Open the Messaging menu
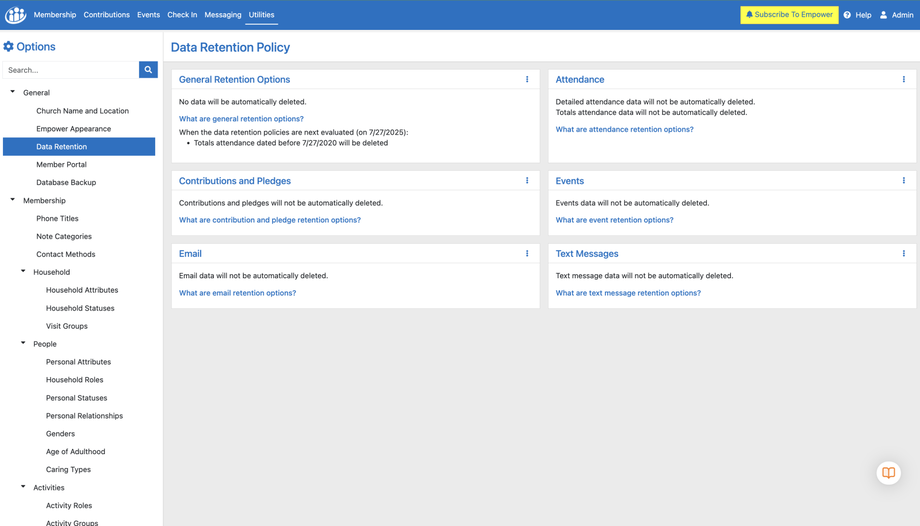The height and width of the screenshot is (526, 920). click(x=222, y=15)
